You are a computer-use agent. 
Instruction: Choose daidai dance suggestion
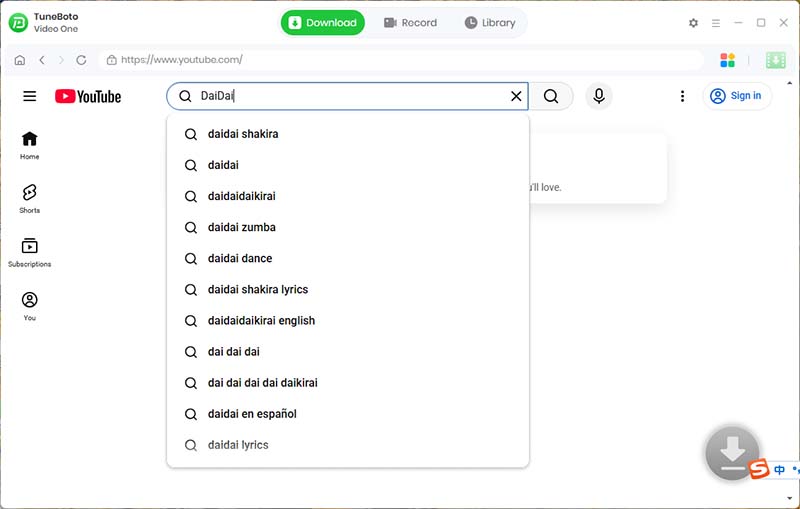[x=348, y=259]
